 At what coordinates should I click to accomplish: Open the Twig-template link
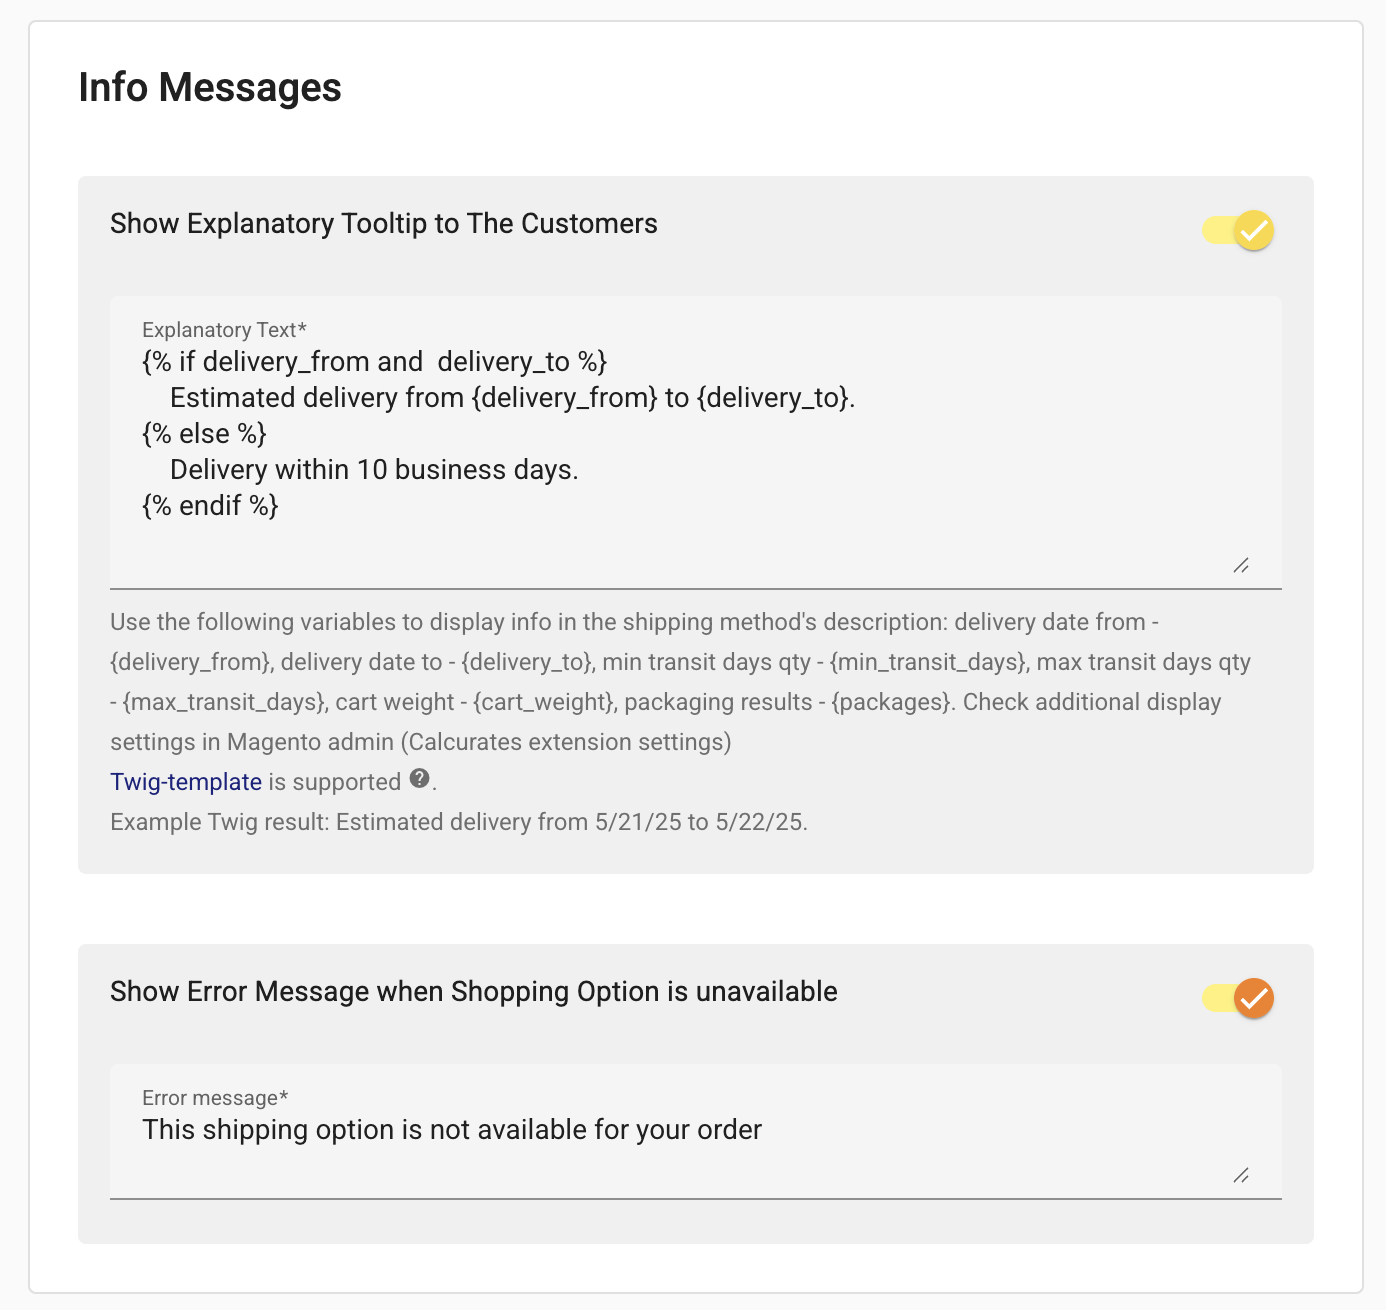pyautogui.click(x=186, y=782)
